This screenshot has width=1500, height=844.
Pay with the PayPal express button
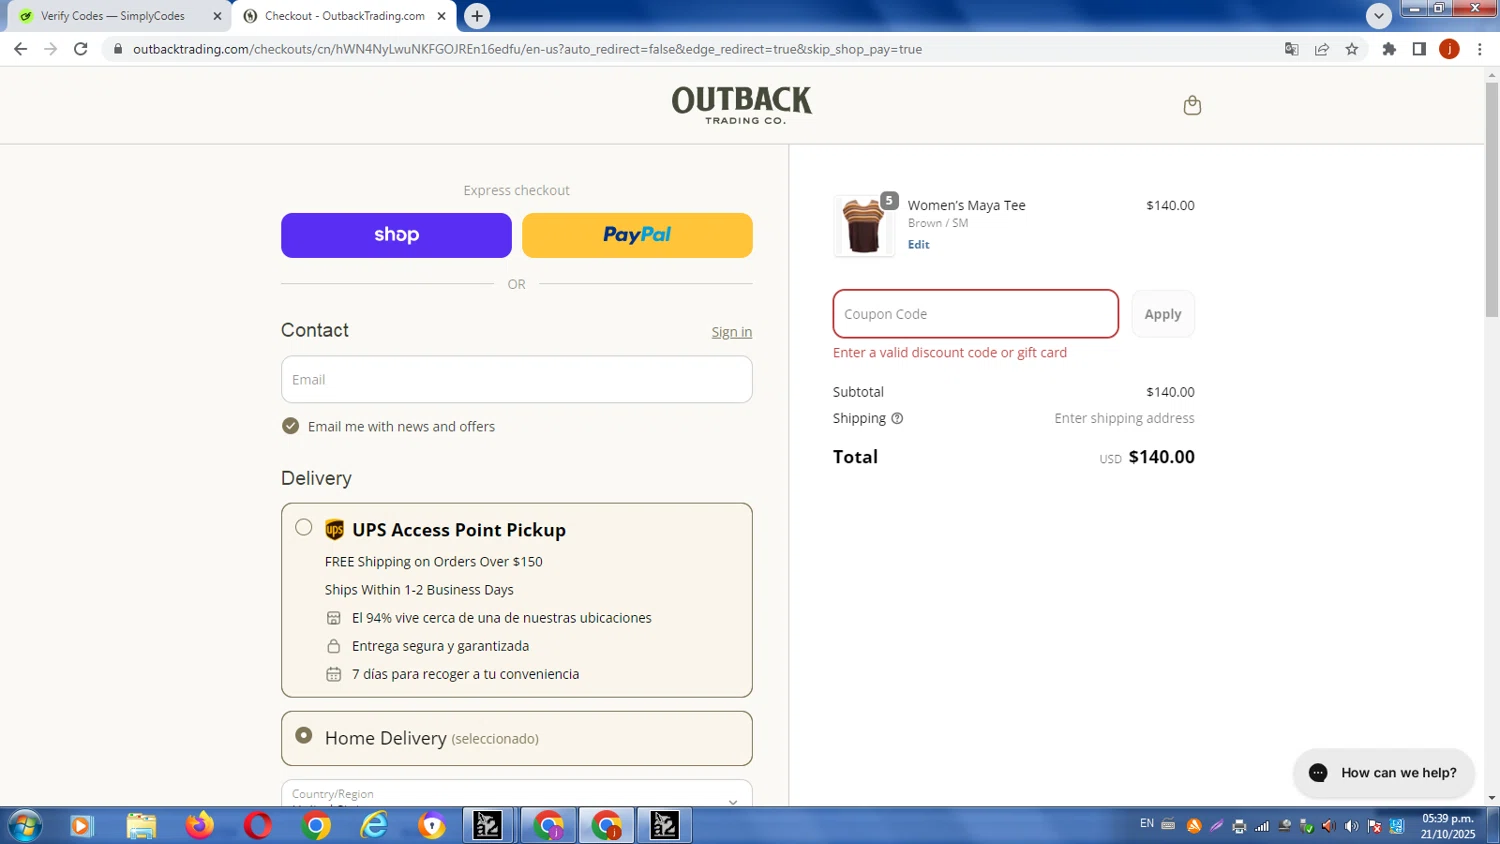click(x=637, y=235)
